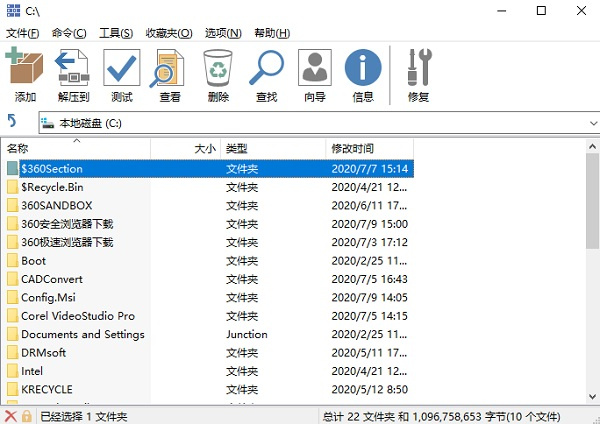This screenshot has height=424, width=600.
Task: Maximize the WinRAR window
Action: (x=541, y=11)
